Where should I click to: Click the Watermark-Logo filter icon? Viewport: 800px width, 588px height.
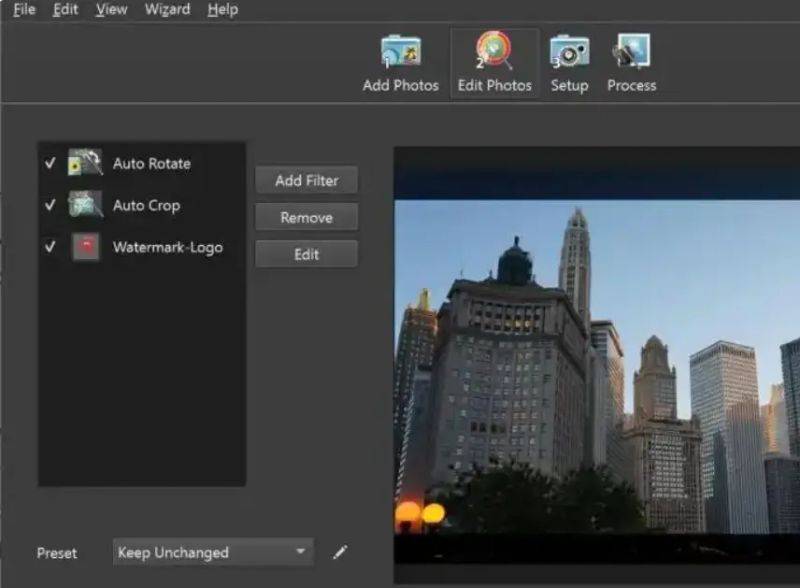(x=85, y=247)
